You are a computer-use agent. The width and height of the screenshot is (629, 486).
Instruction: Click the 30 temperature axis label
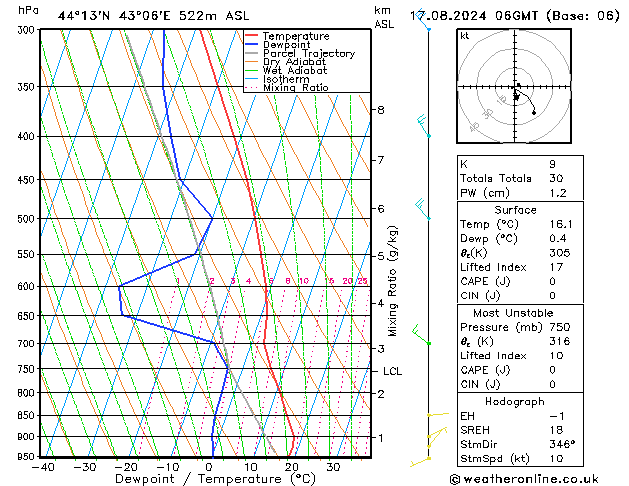[x=333, y=467]
